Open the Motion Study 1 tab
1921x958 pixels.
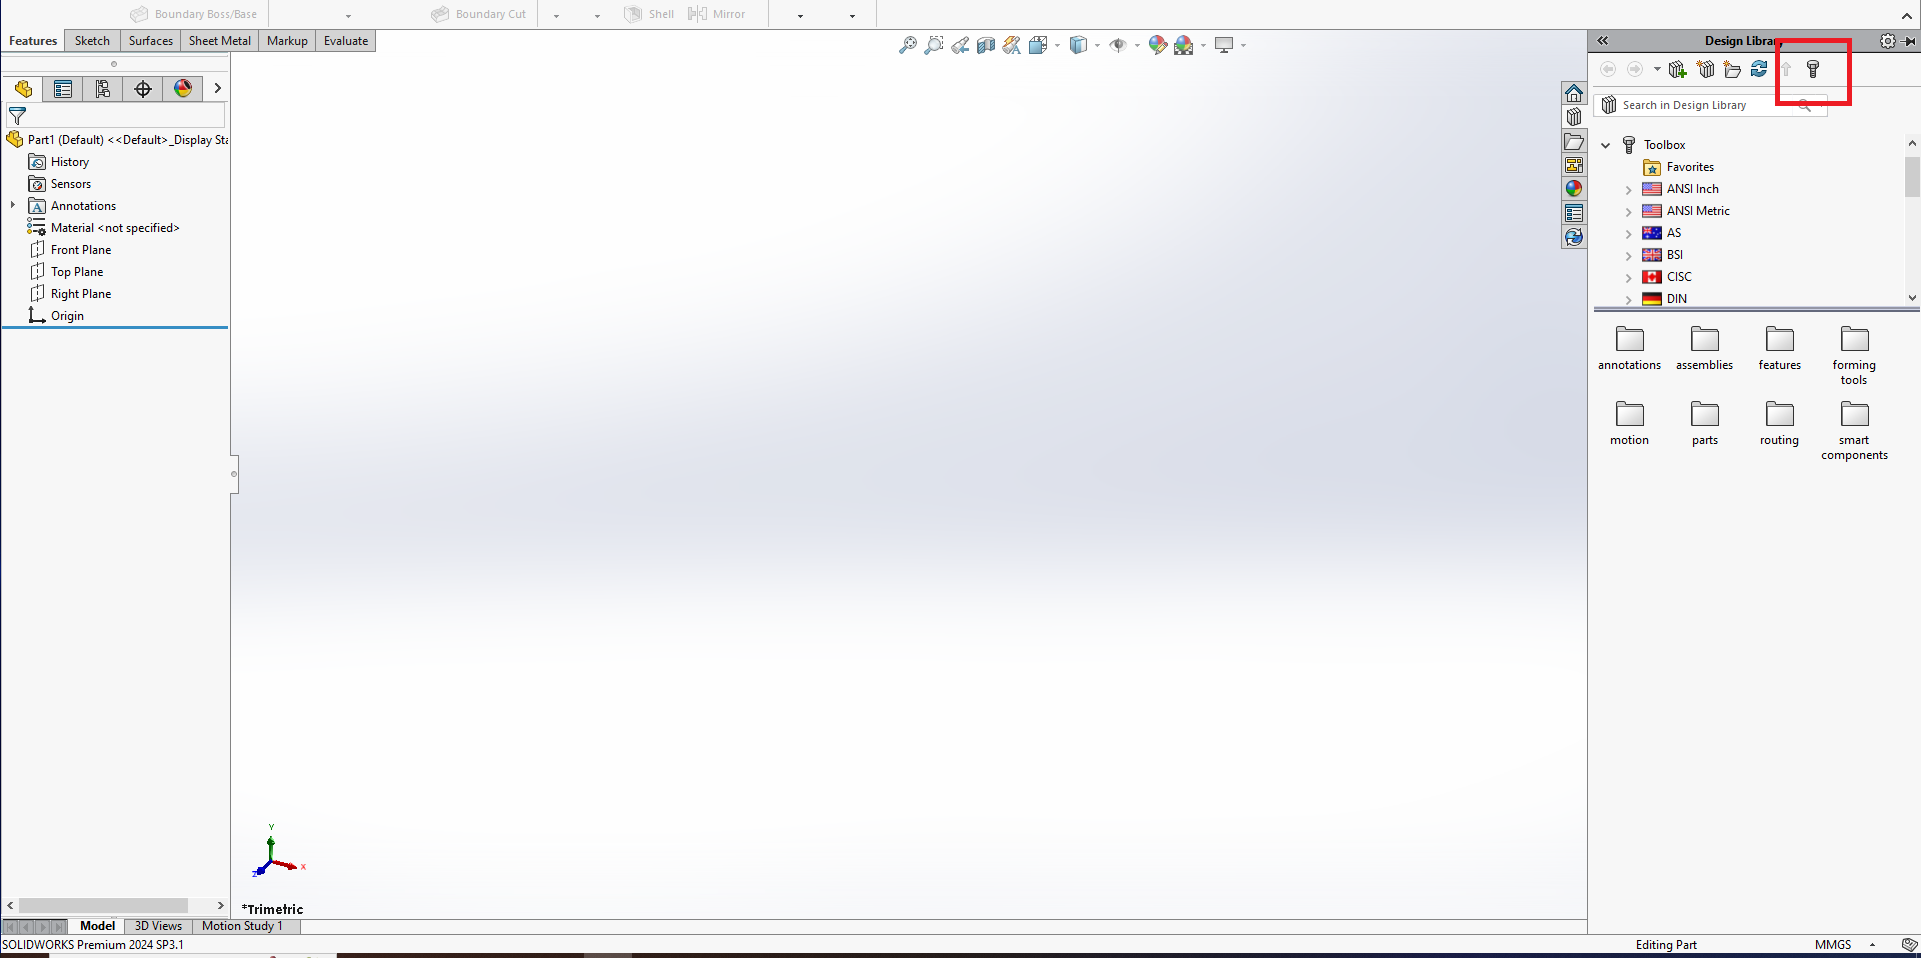[243, 926]
